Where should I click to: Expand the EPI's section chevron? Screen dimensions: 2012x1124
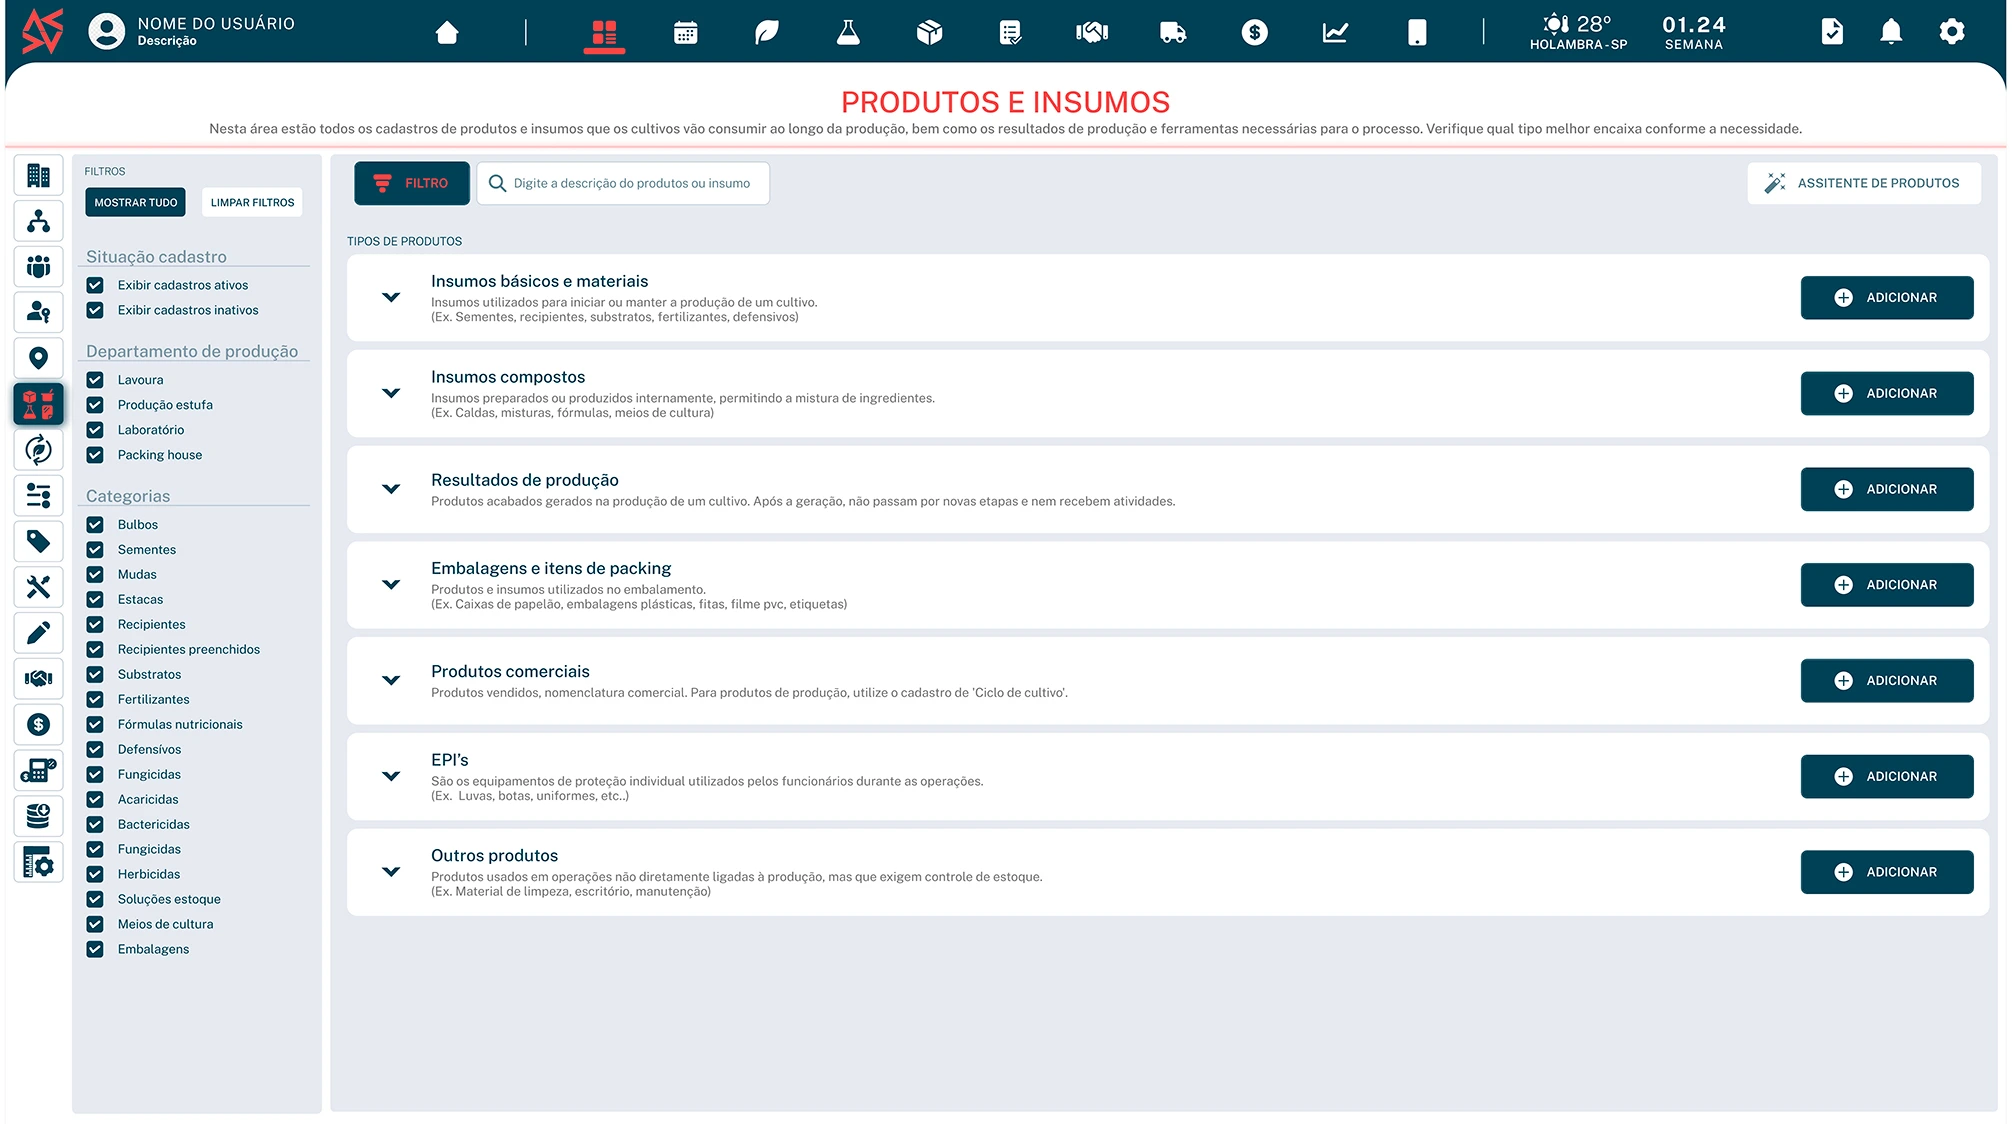pyautogui.click(x=391, y=776)
